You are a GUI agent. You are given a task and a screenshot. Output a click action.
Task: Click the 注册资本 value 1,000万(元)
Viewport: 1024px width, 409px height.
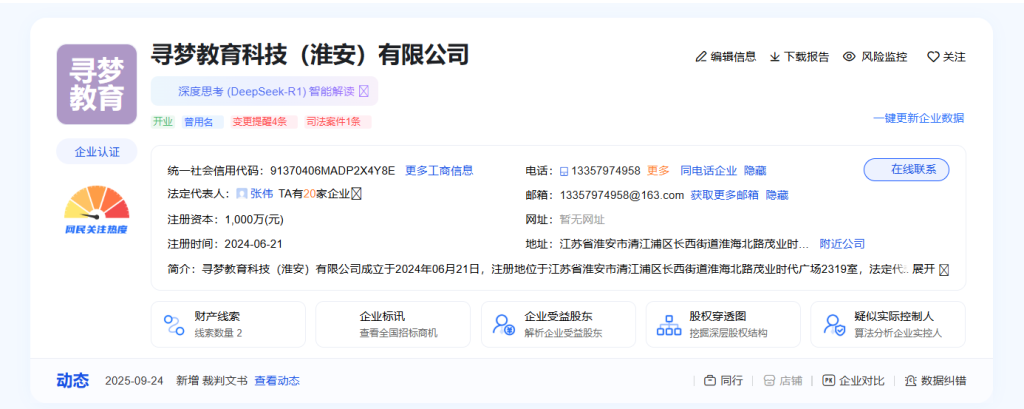tap(254, 219)
